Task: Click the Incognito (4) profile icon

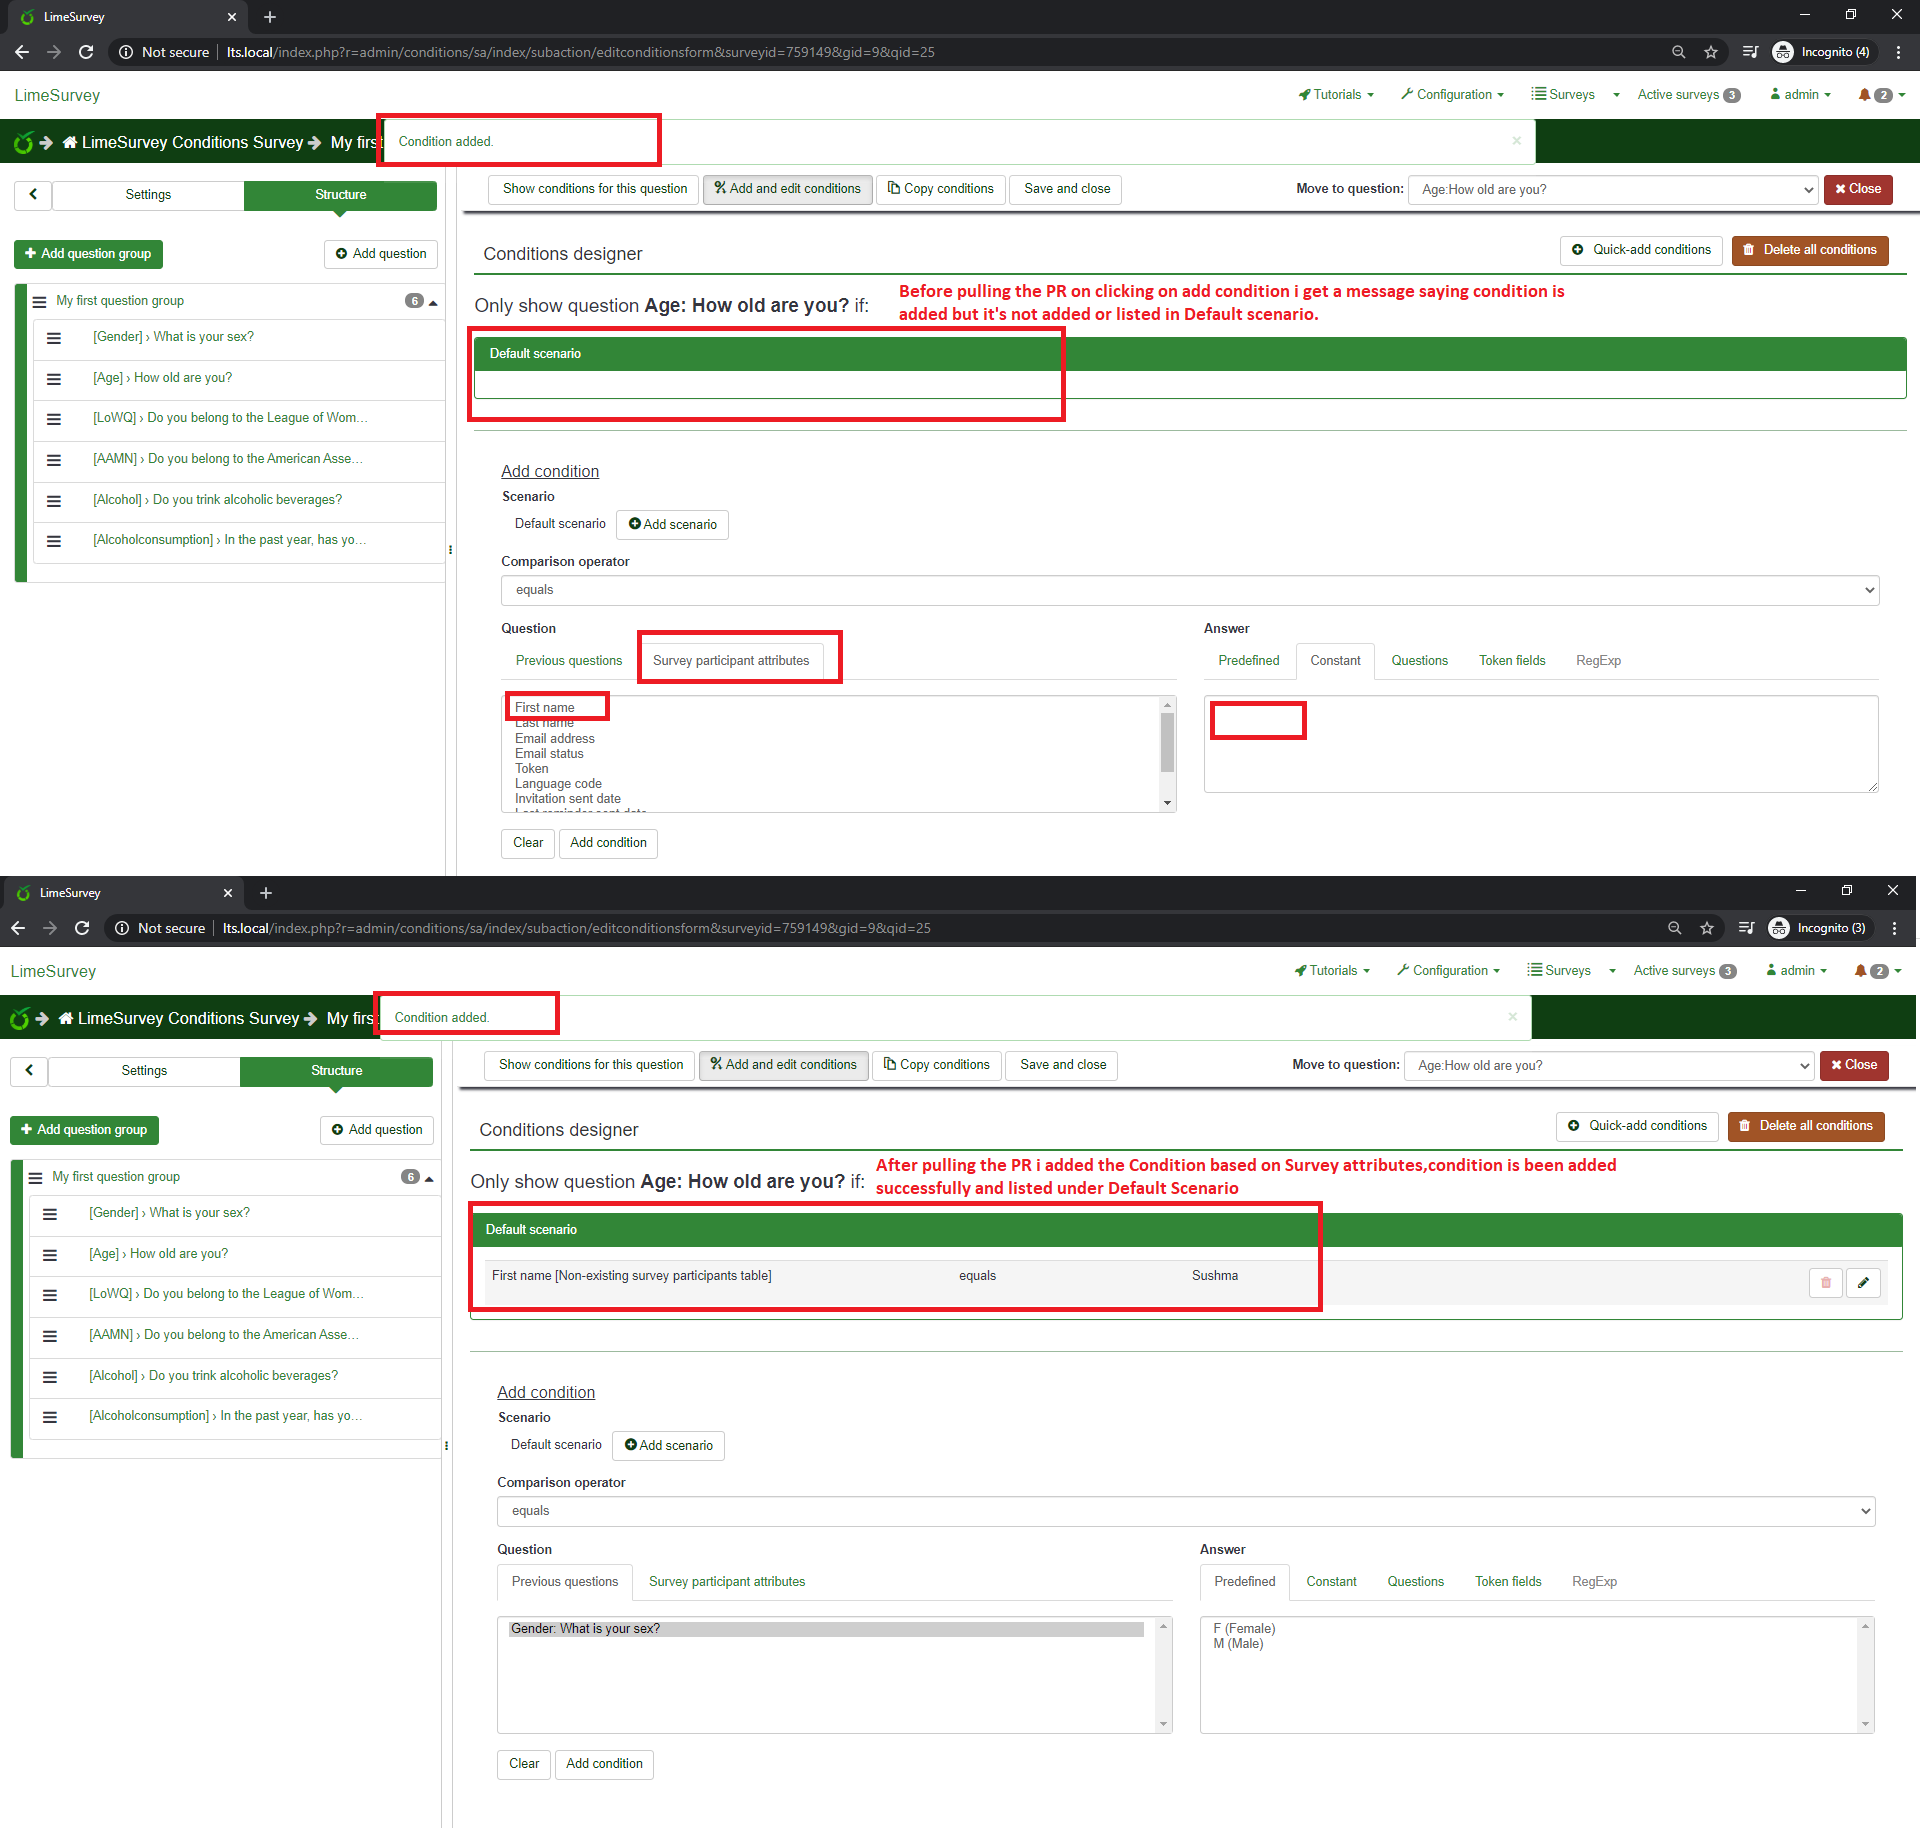Action: (x=1782, y=52)
